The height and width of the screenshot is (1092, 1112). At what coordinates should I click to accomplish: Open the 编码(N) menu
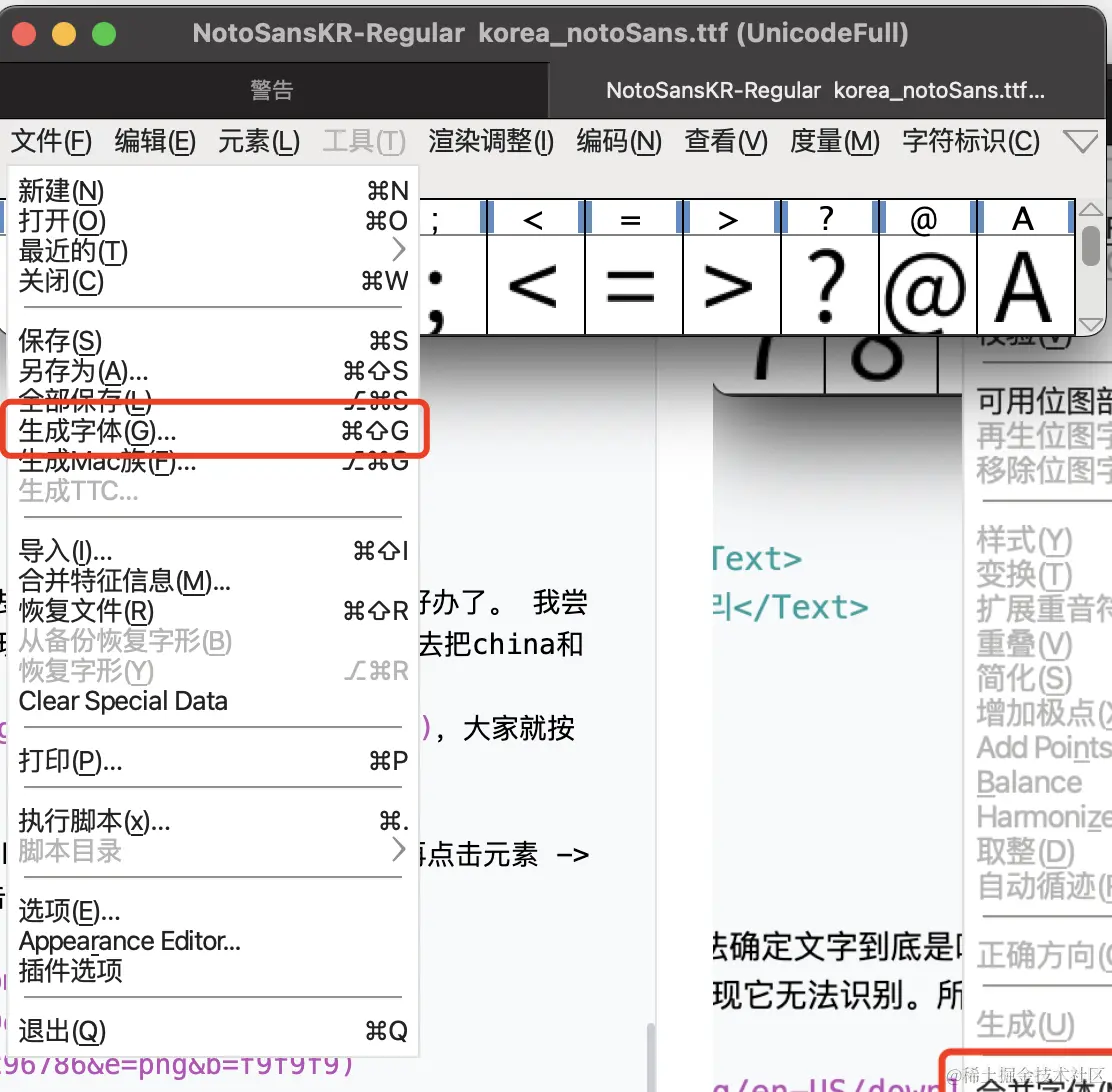[618, 141]
